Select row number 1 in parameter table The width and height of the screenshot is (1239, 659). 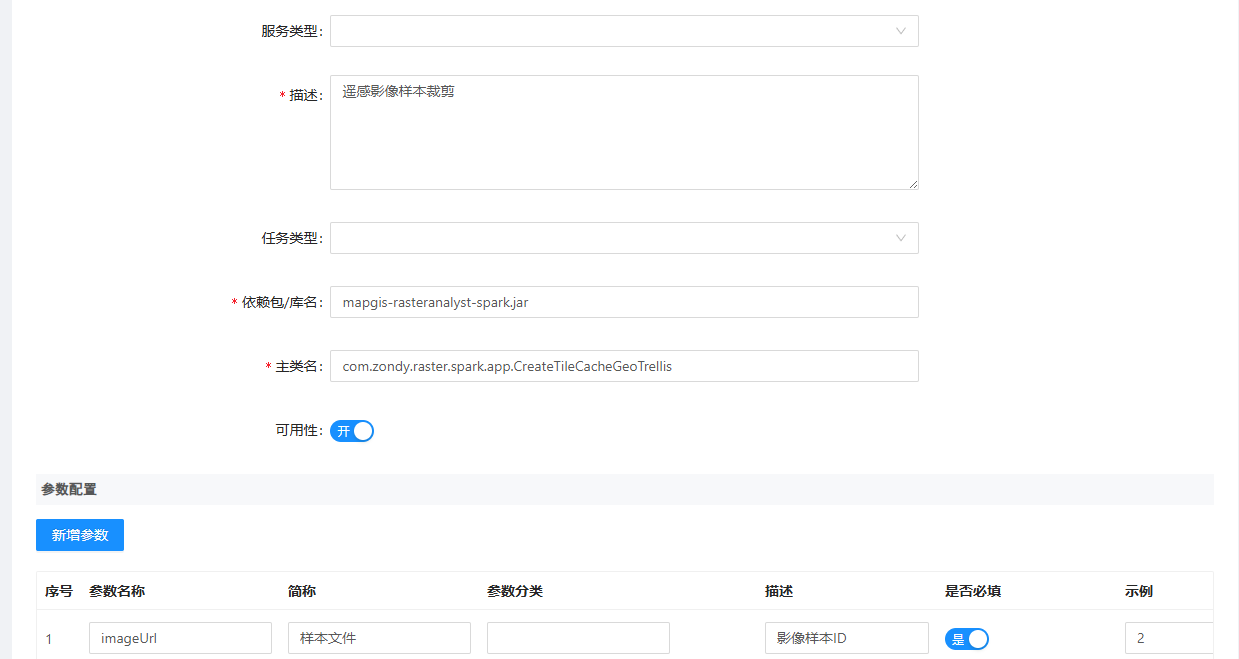coord(49,639)
